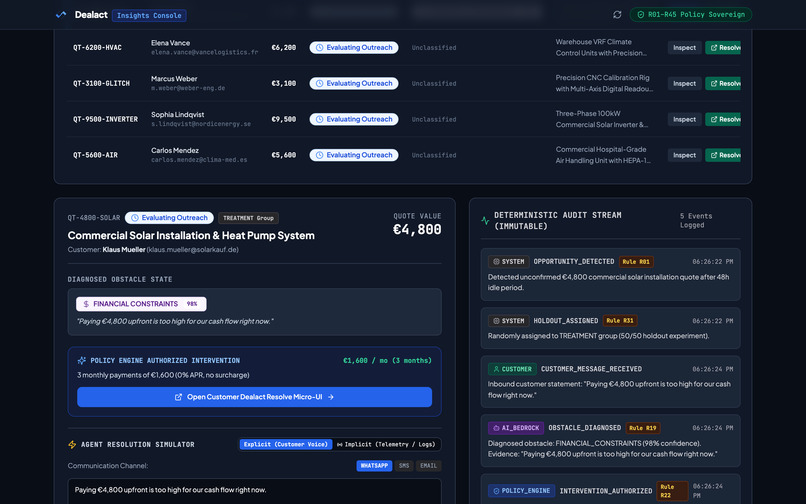Select WHATSAPP communication channel
This screenshot has width=806, height=504.
pos(374,466)
